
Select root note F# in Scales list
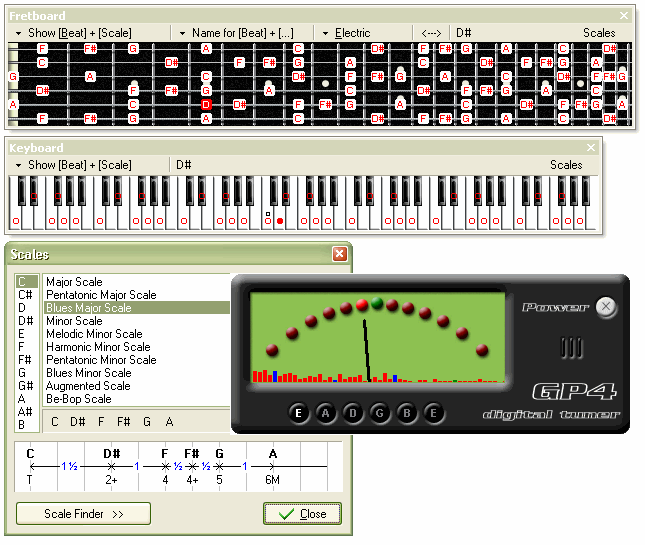pos(27,360)
